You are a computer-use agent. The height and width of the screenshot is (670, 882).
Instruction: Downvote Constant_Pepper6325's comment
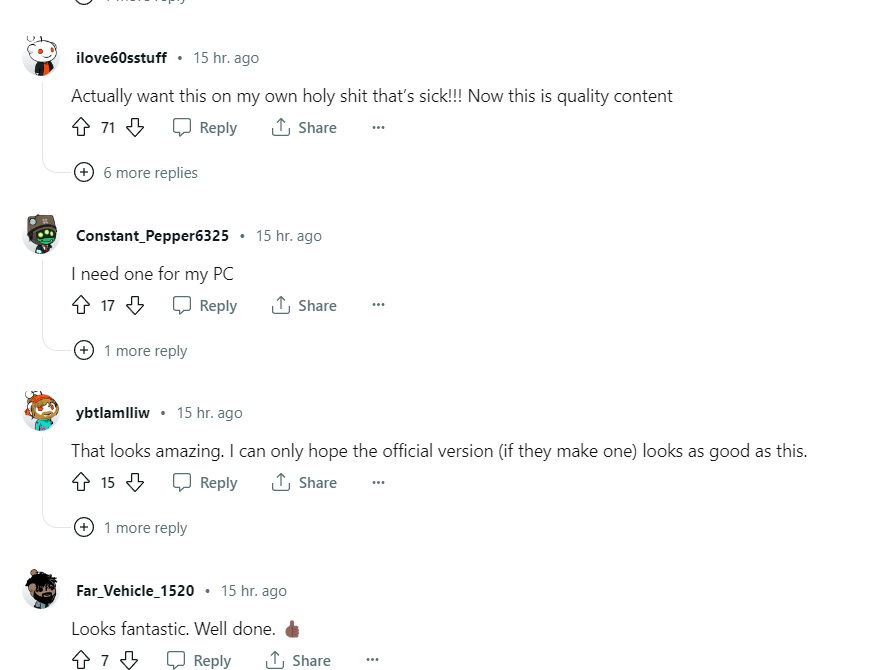click(135, 306)
